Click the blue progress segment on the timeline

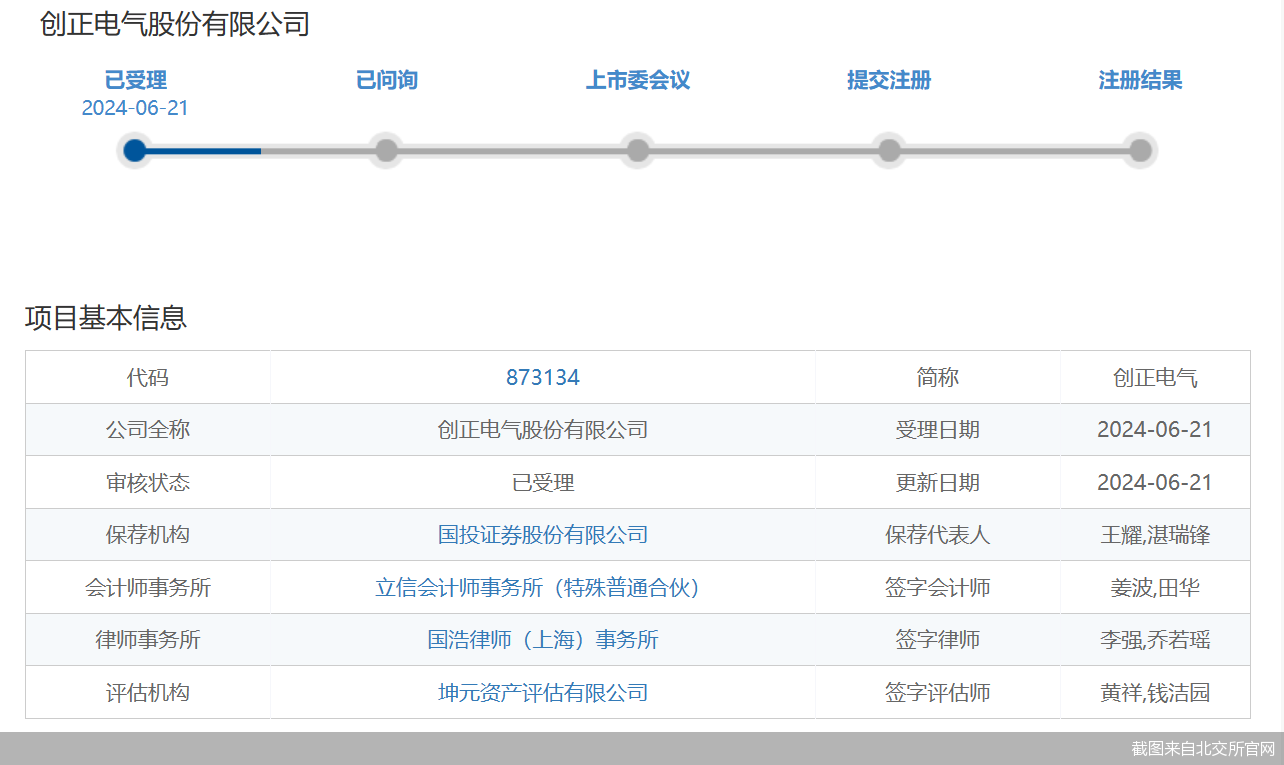click(x=200, y=150)
